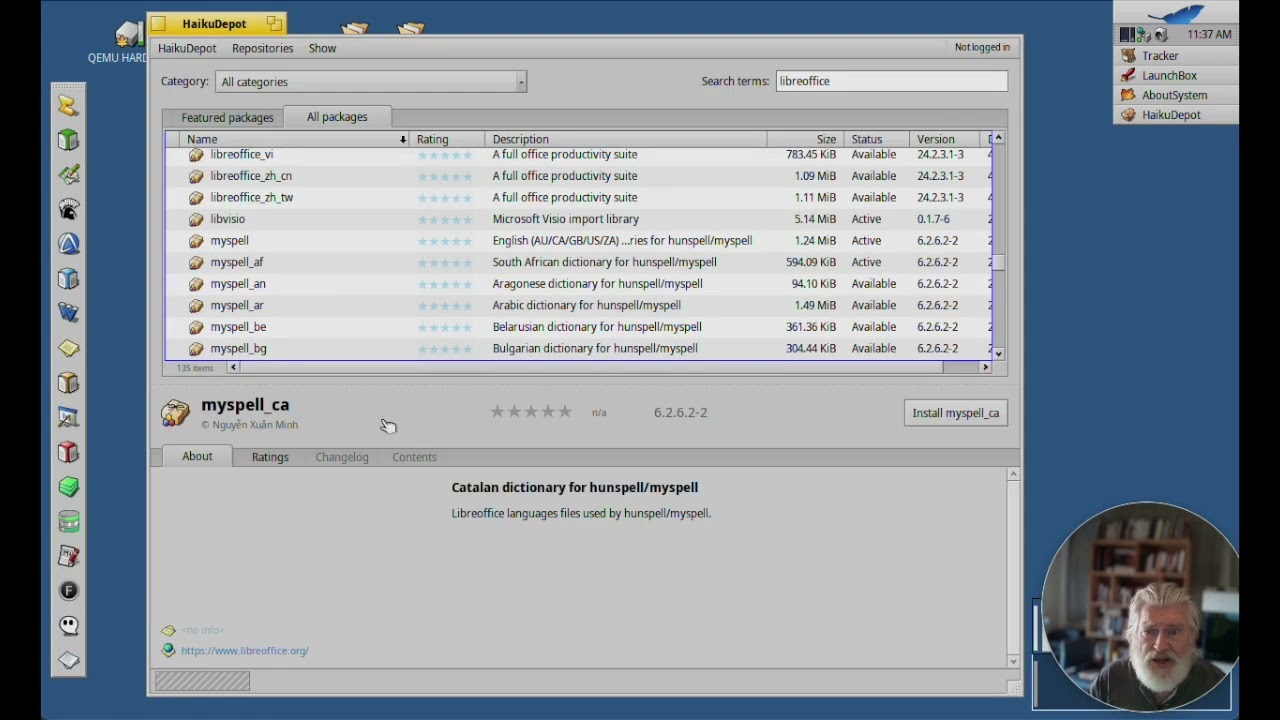Click the package list scrollbar up arrow
The height and width of the screenshot is (720, 1280).
(998, 138)
